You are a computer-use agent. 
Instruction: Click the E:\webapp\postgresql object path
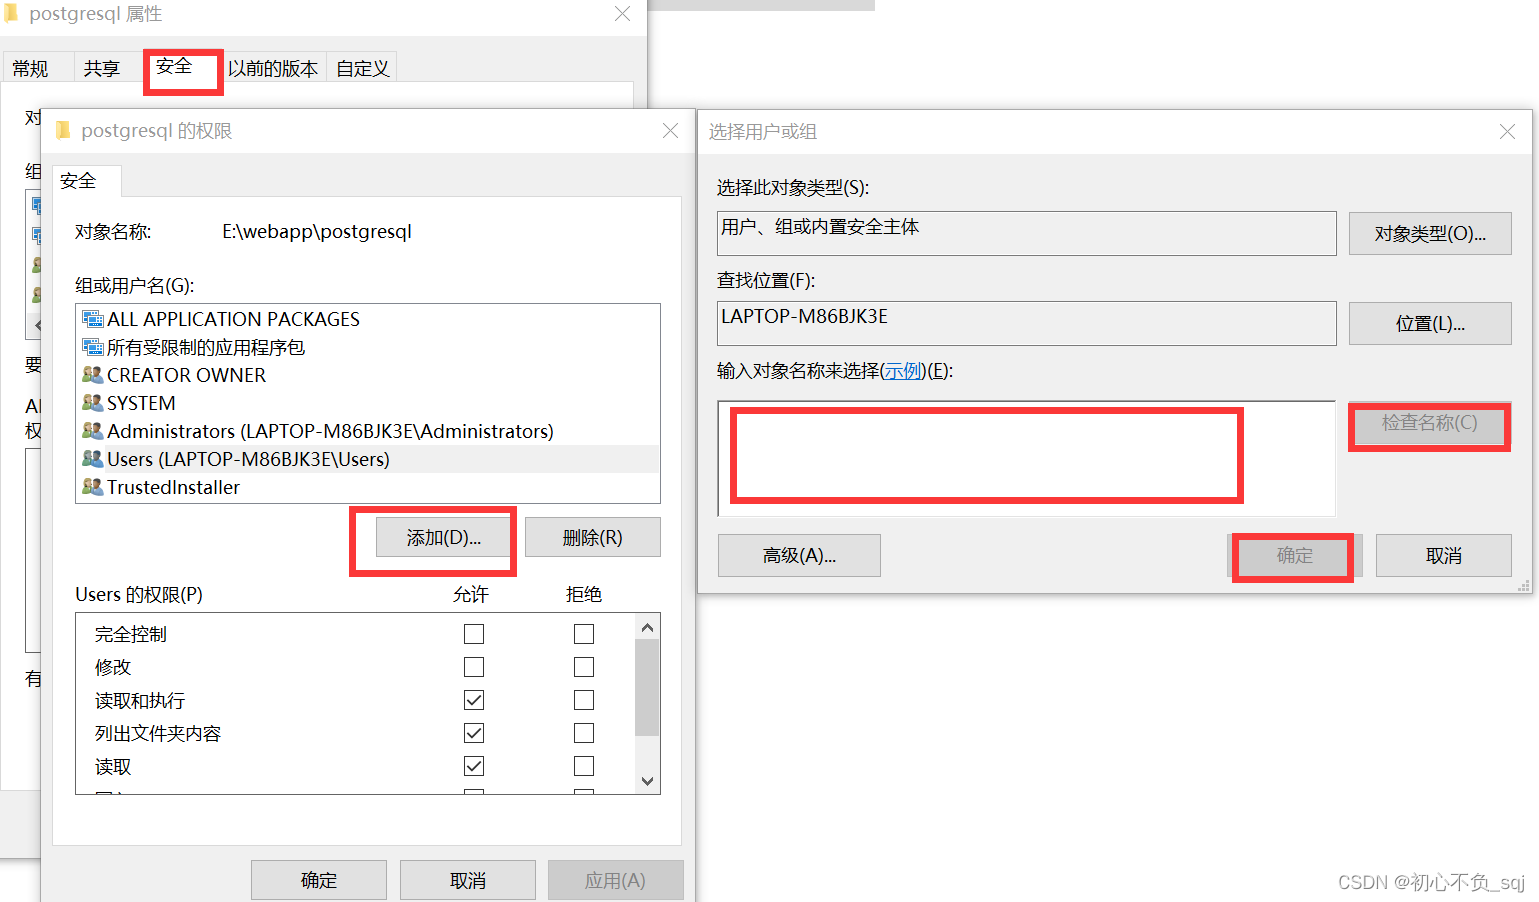[317, 232]
